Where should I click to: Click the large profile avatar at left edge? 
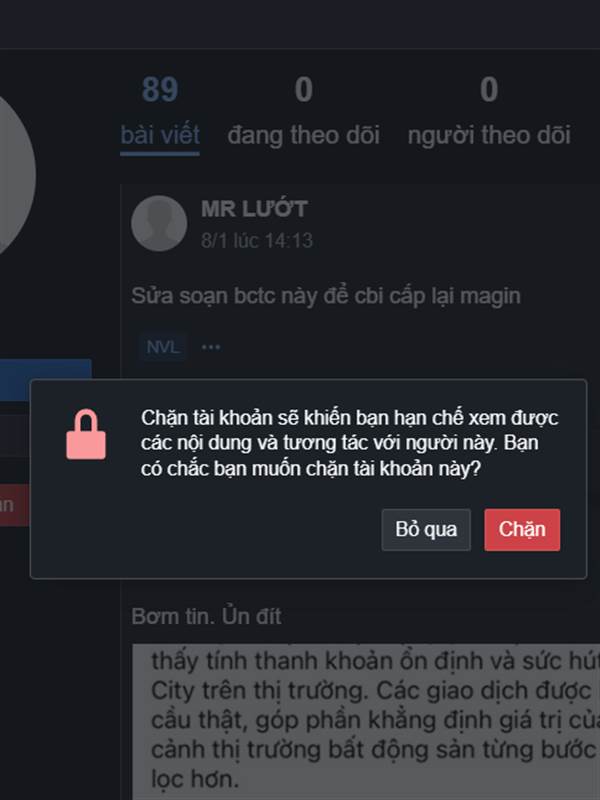pos(15,173)
